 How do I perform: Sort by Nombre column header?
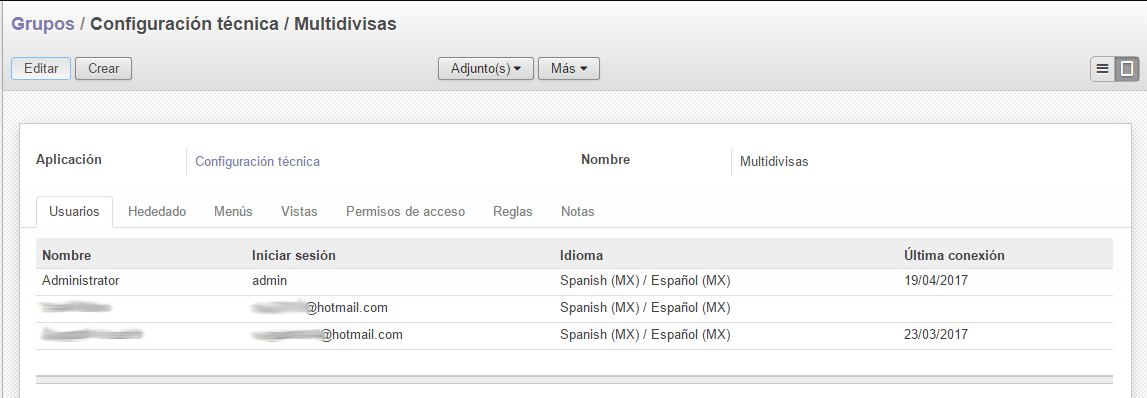coord(67,255)
